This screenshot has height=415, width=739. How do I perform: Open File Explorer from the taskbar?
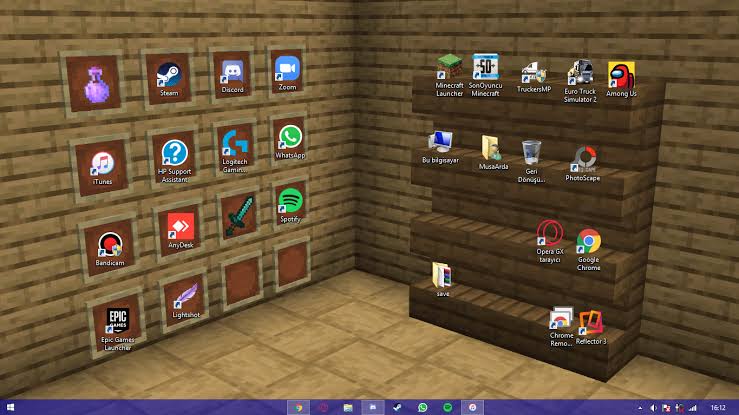(x=348, y=407)
